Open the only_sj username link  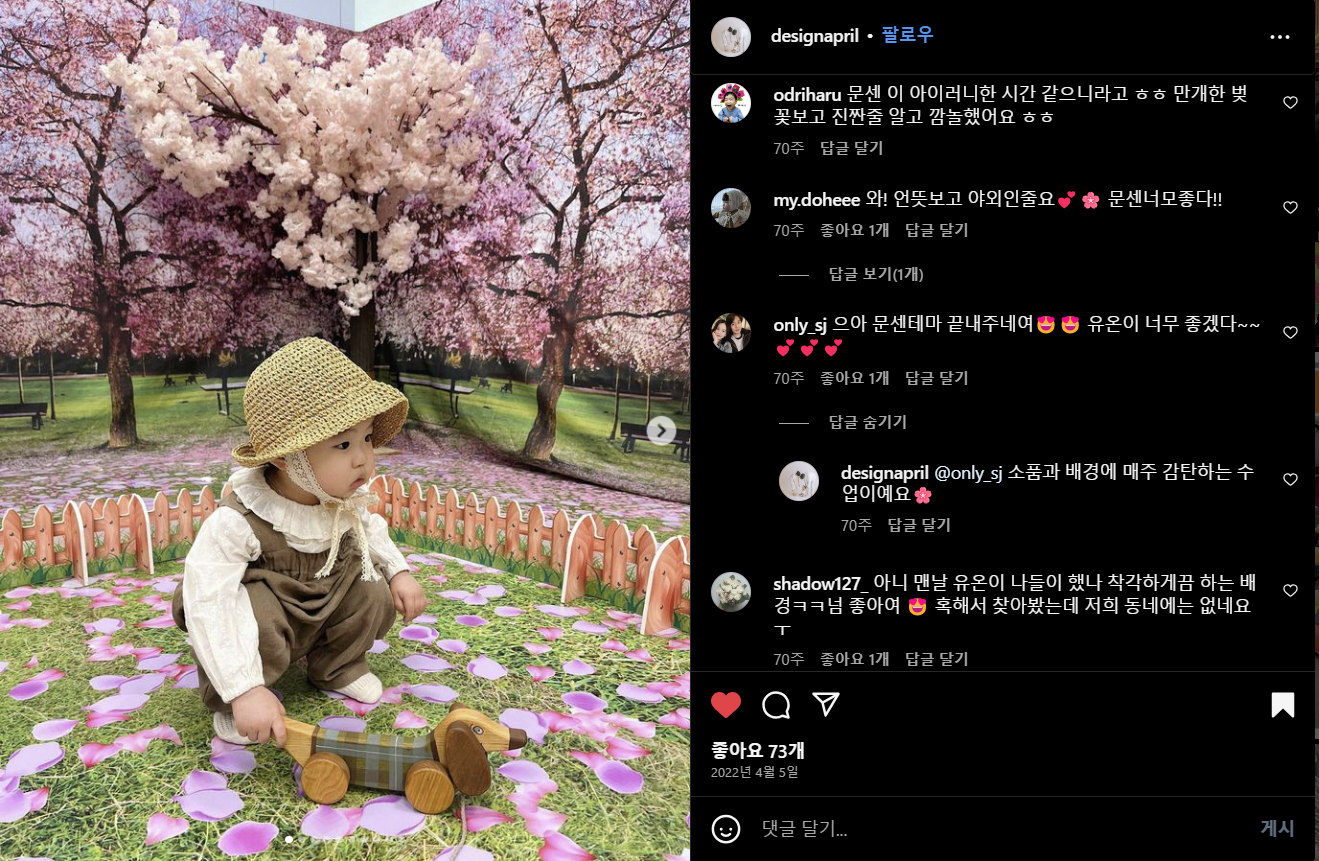[800, 325]
